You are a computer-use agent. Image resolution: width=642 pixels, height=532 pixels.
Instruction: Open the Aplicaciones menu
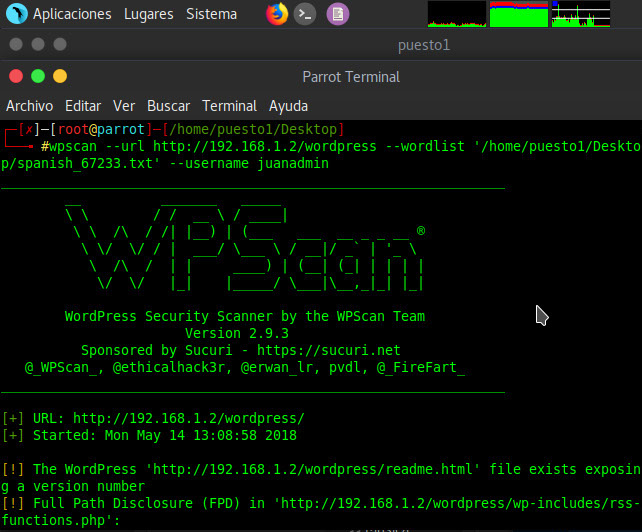tap(71, 14)
